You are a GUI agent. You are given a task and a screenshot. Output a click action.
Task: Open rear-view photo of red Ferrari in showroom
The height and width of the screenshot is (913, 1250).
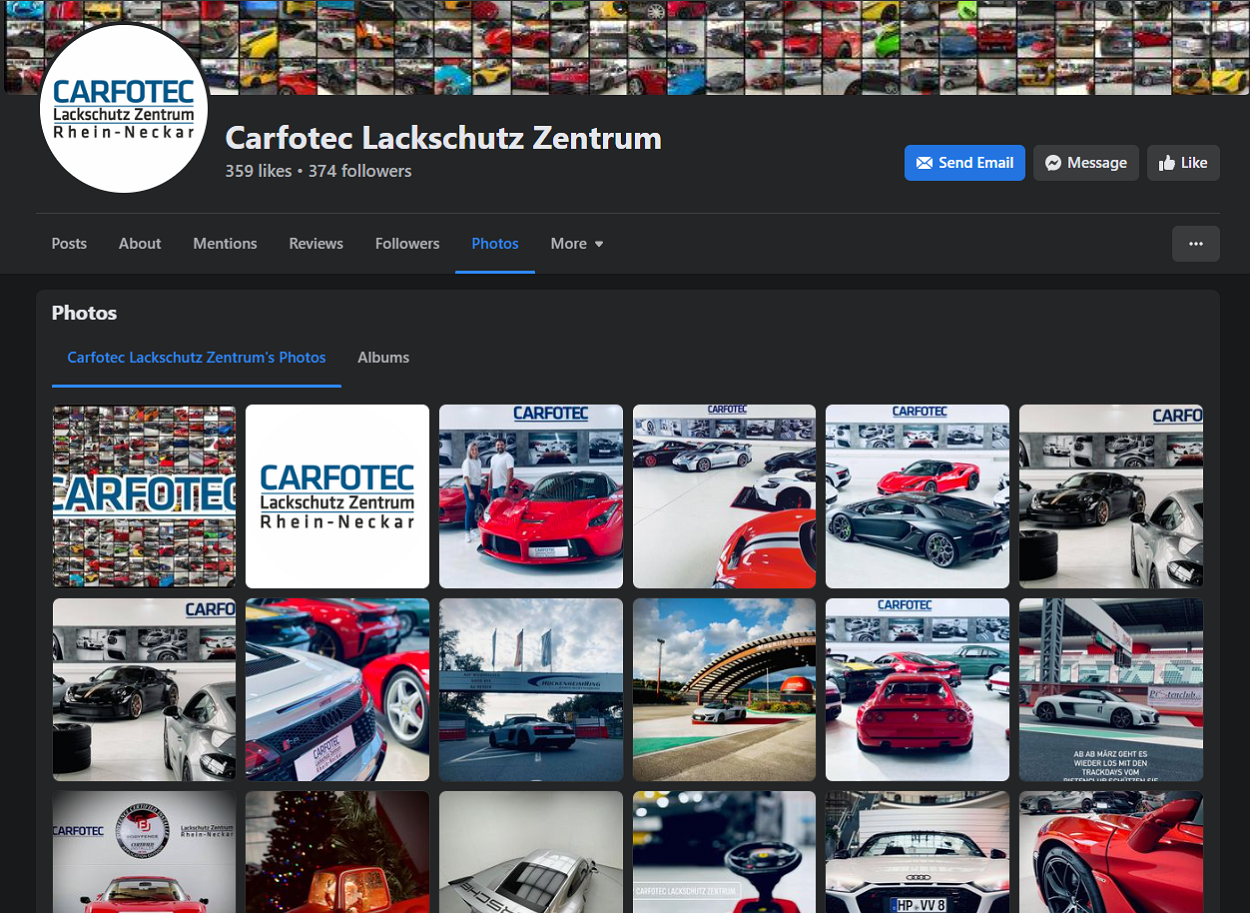917,689
